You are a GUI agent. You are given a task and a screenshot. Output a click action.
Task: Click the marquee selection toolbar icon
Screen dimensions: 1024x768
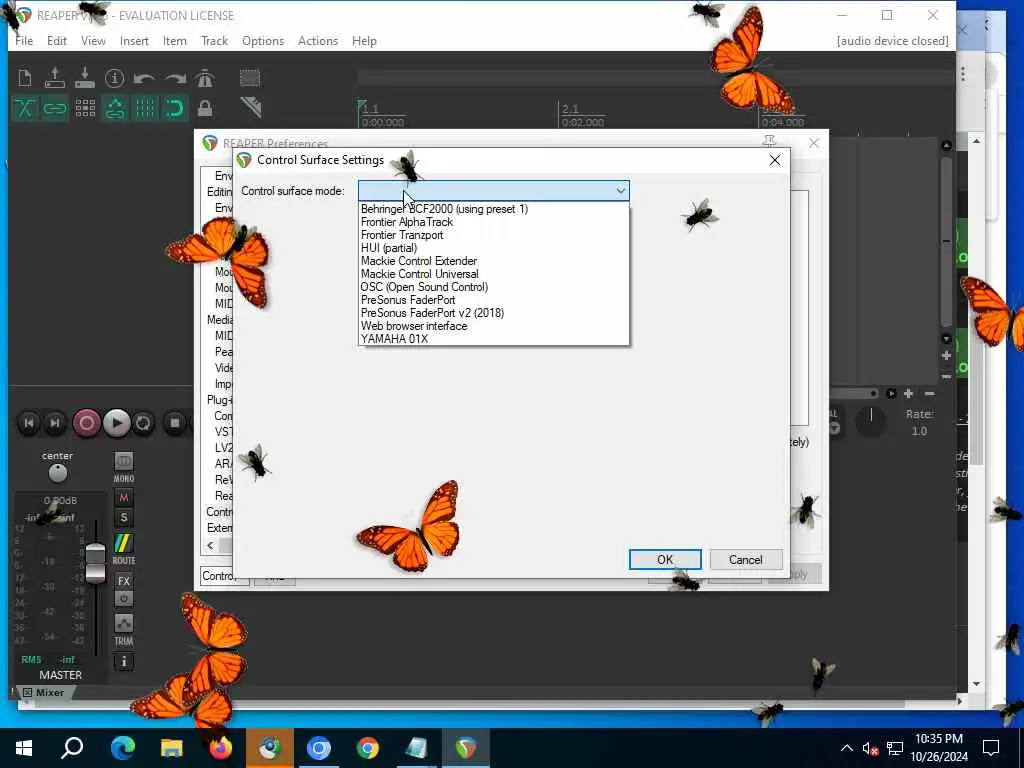(249, 78)
